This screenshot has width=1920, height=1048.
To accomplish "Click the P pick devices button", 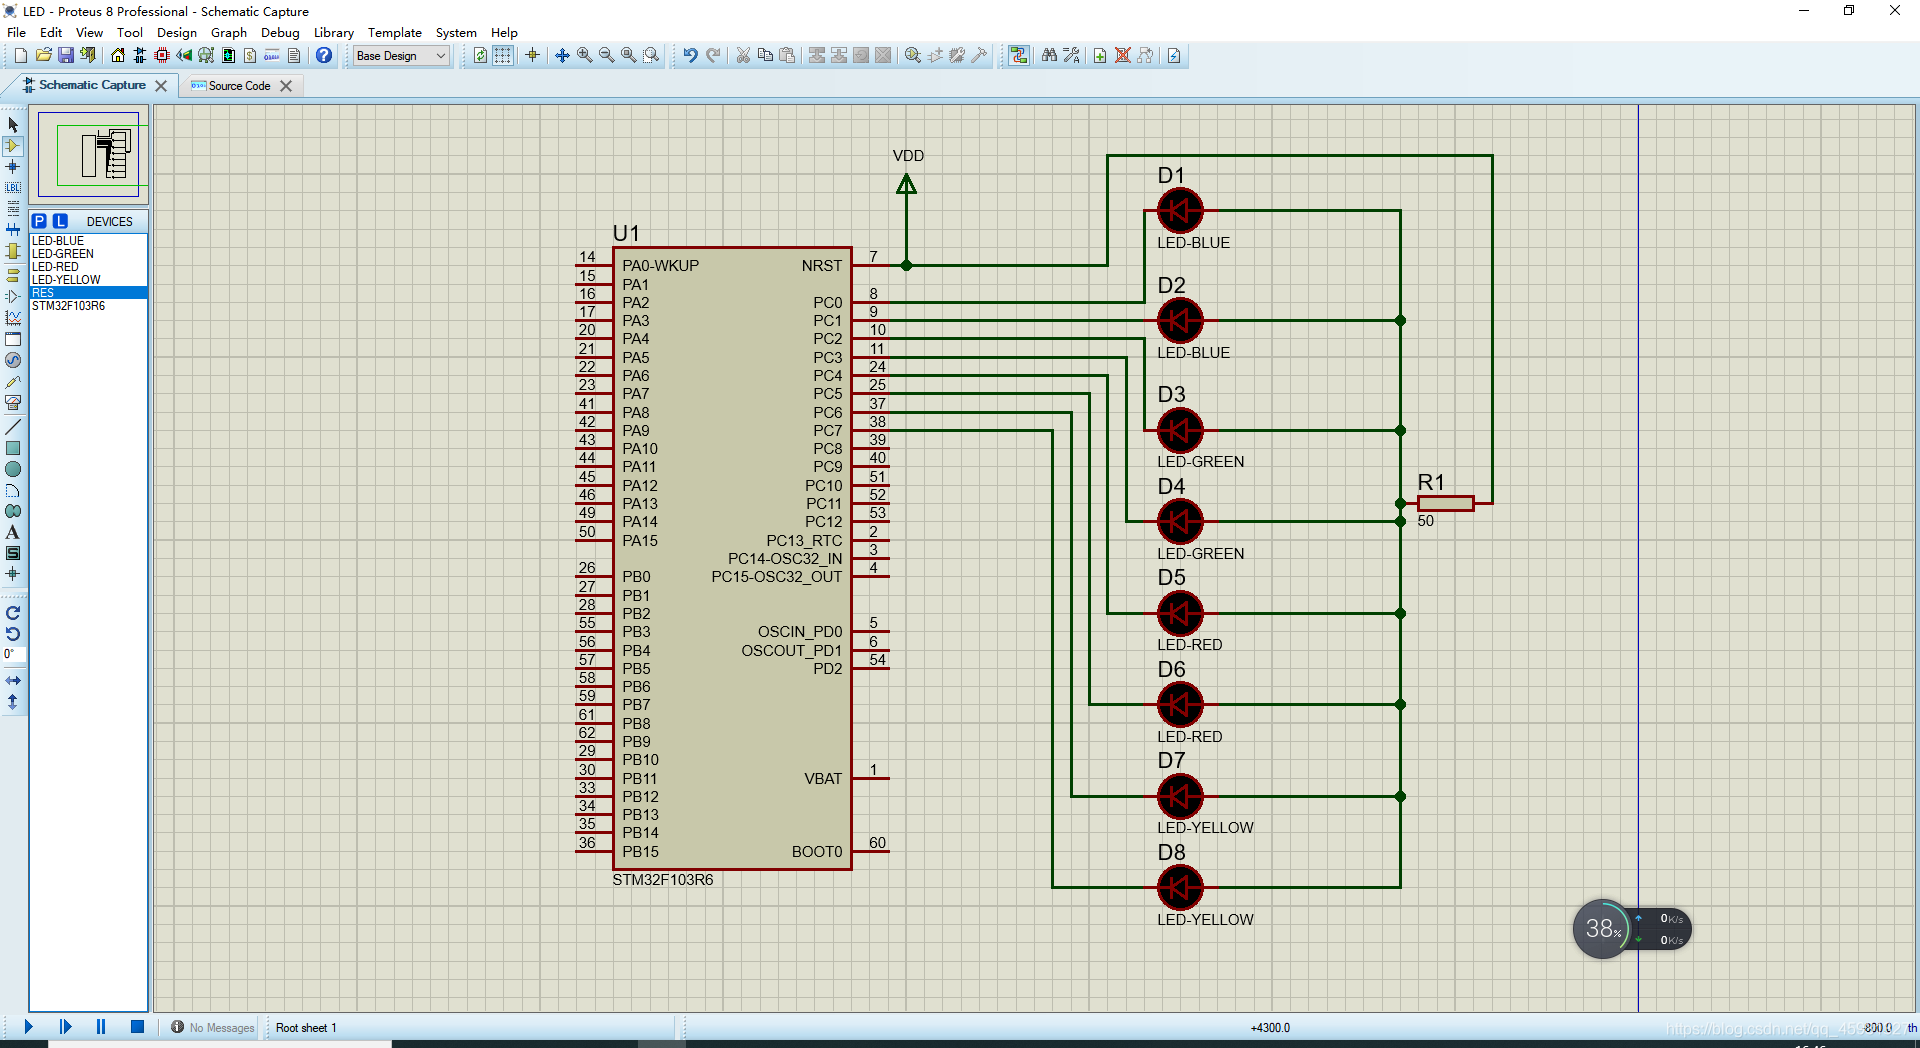I will click(39, 221).
